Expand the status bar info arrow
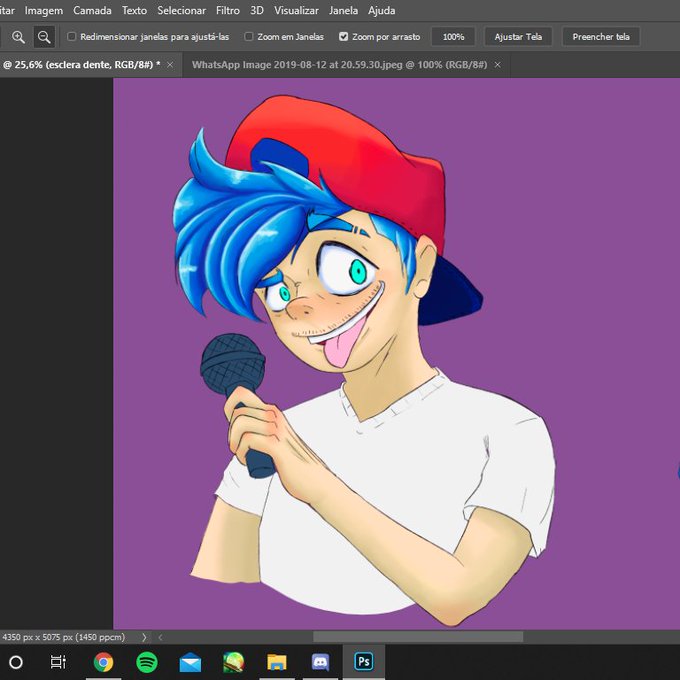 [x=144, y=637]
